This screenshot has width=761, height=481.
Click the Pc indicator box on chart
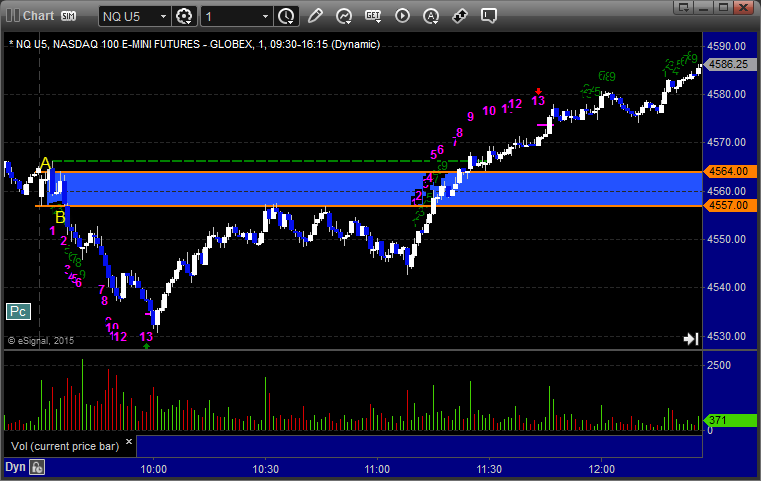[18, 311]
